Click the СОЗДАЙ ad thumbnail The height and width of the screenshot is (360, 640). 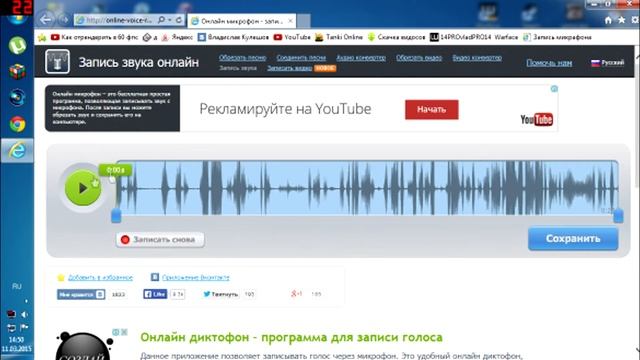tap(83, 346)
